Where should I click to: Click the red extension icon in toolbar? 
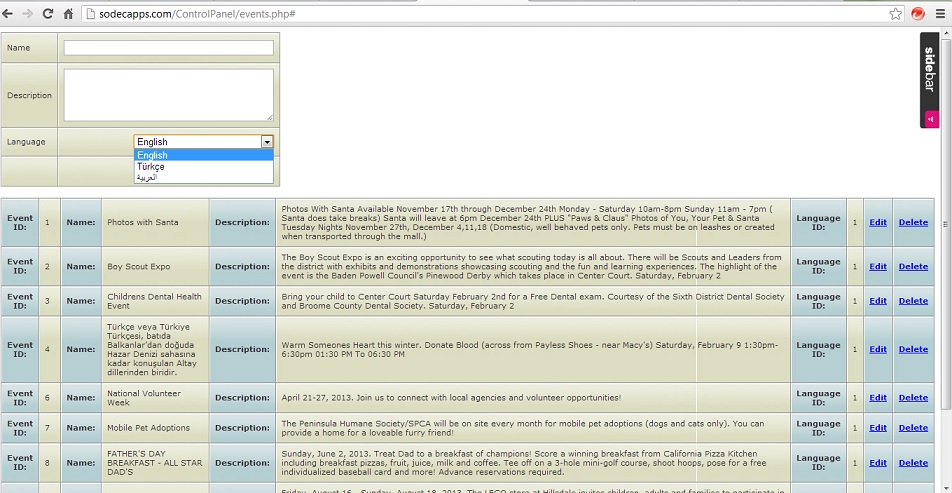(918, 14)
